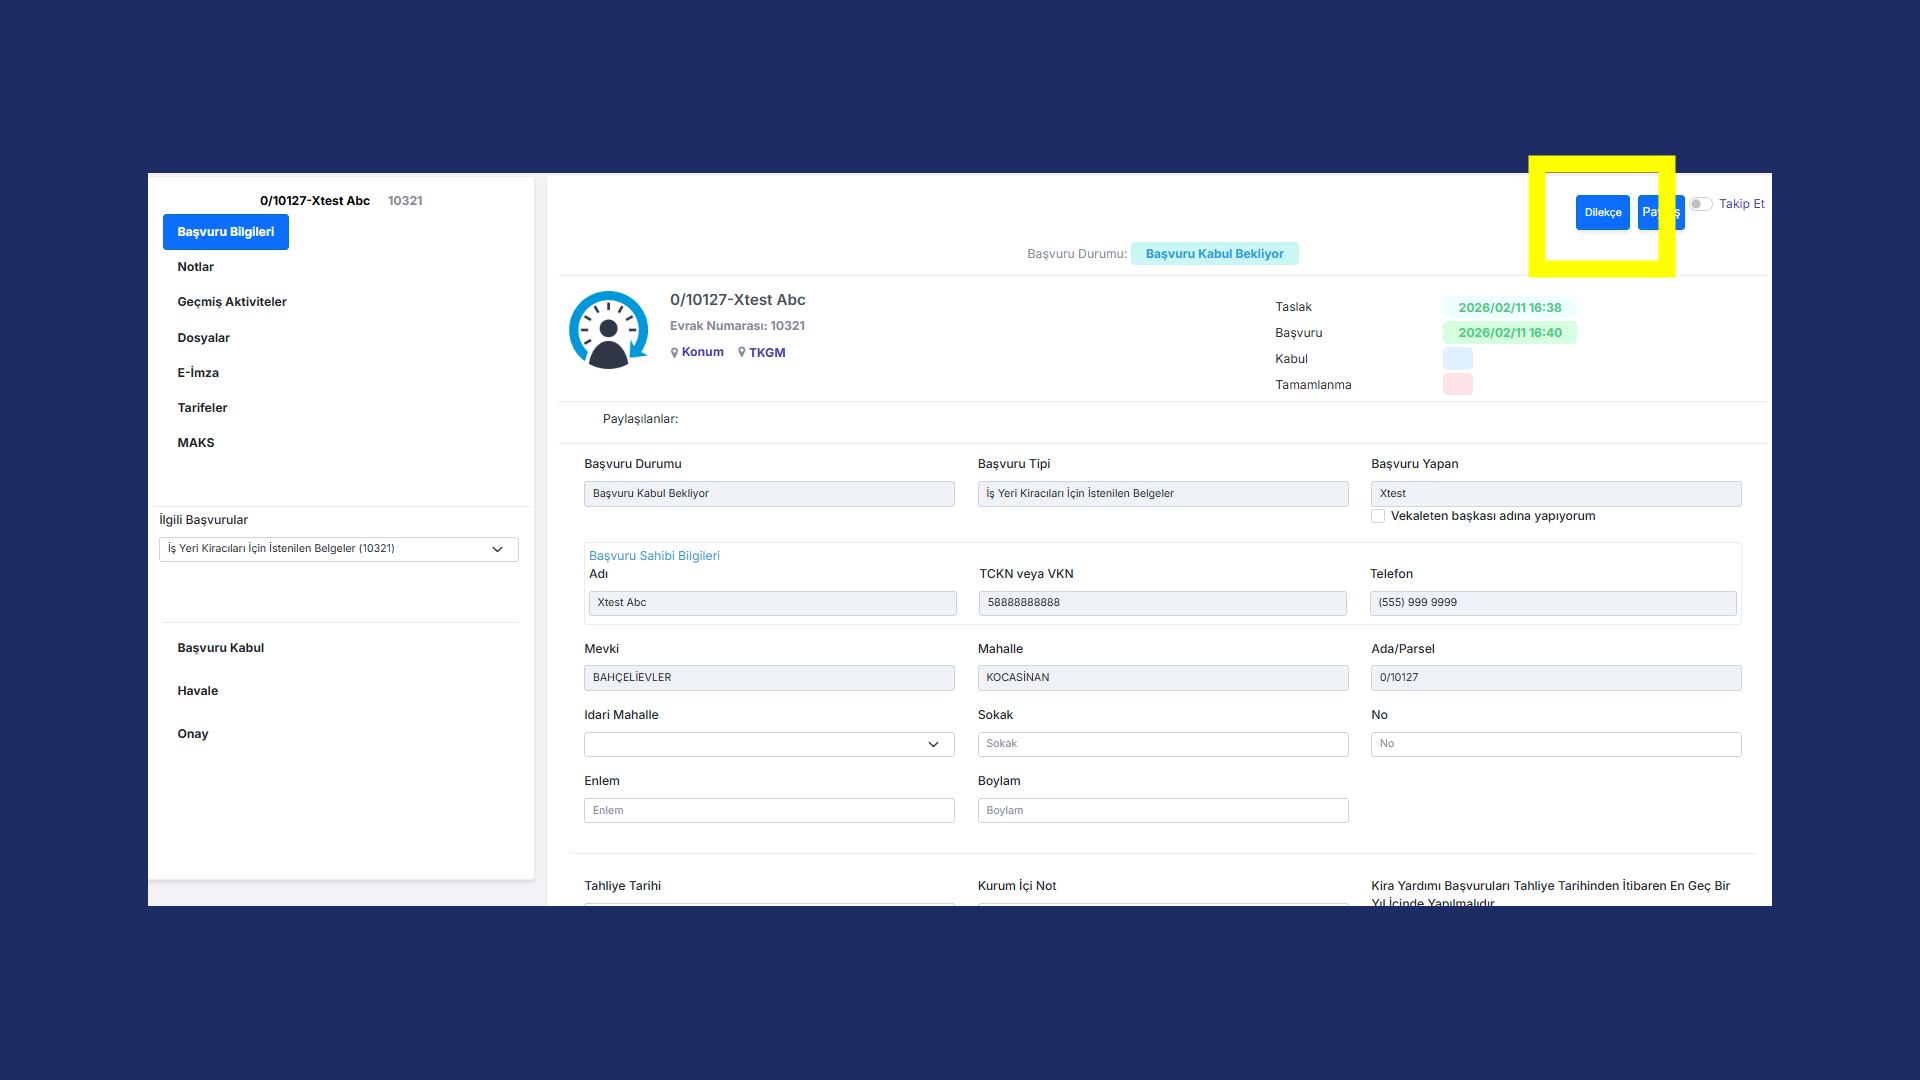Click the Başvuru Sahibi Bilgileri heading
Viewport: 1920px width, 1080px height.
(654, 556)
